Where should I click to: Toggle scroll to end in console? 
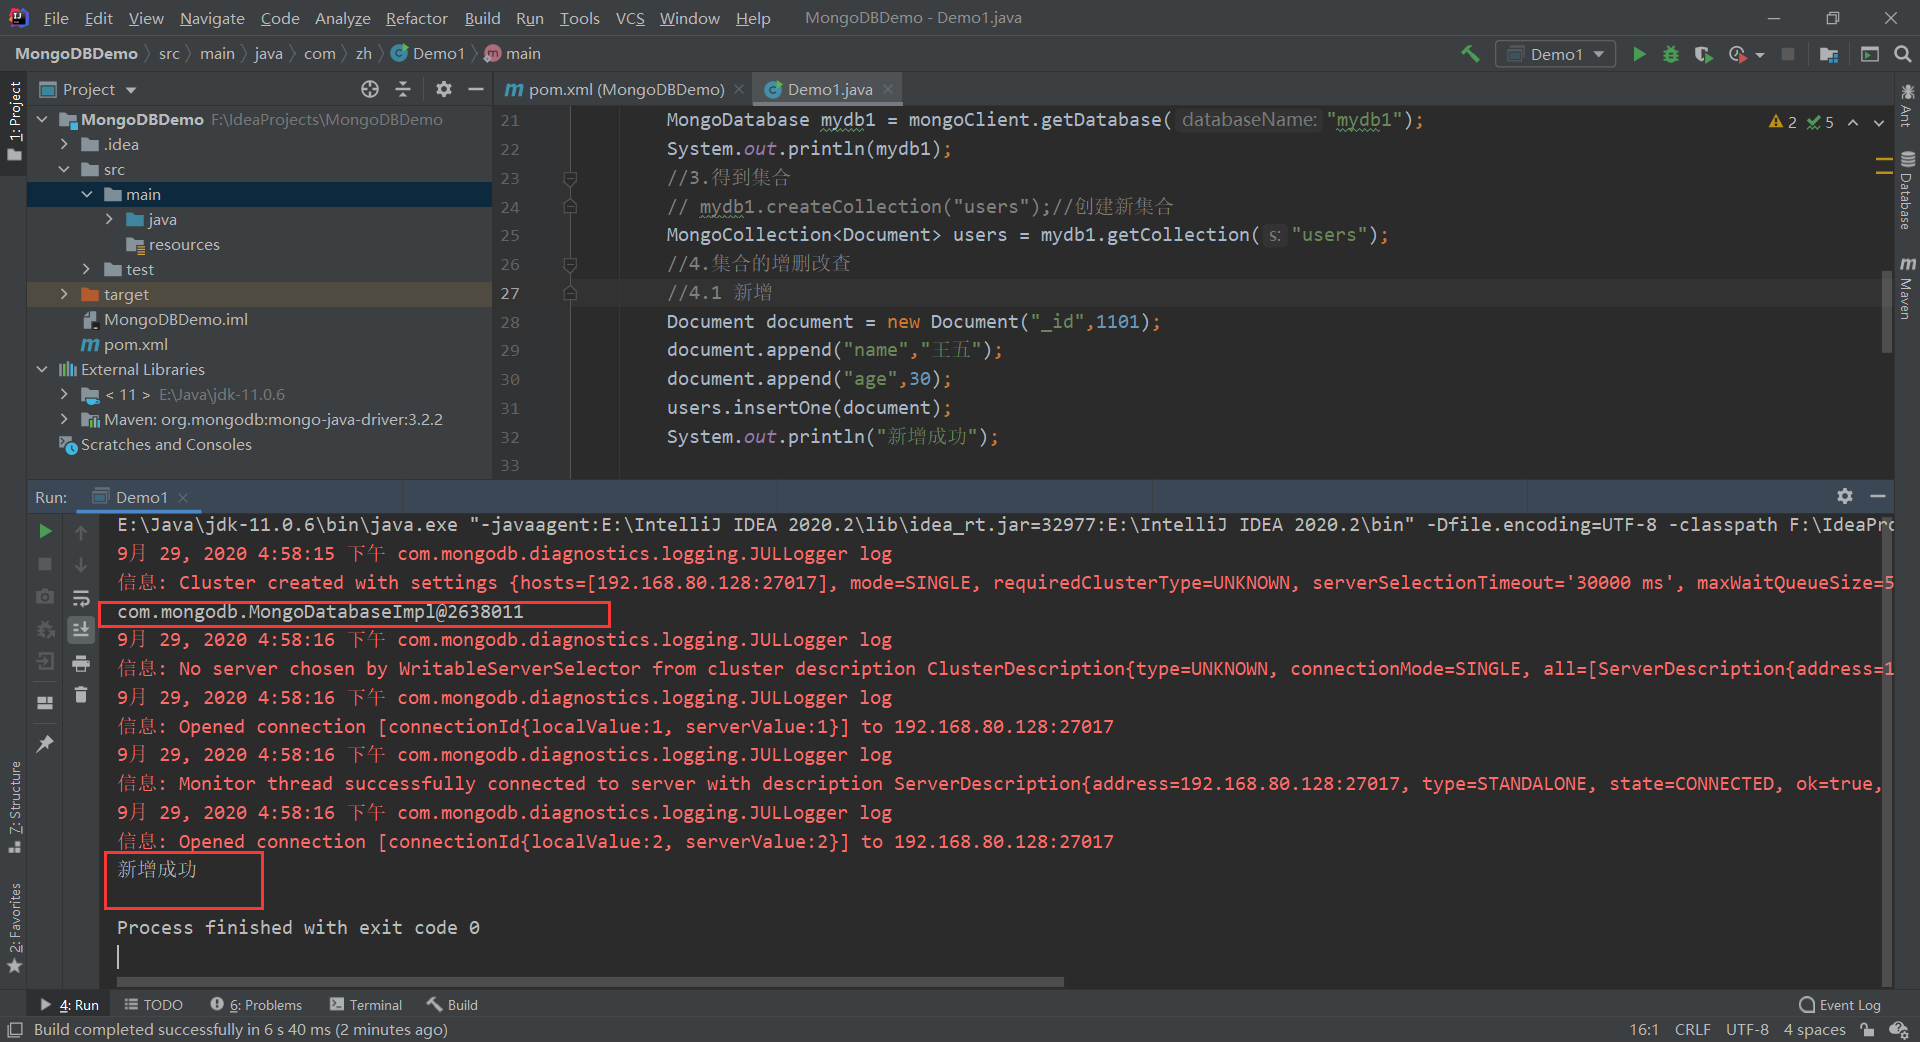click(x=81, y=629)
